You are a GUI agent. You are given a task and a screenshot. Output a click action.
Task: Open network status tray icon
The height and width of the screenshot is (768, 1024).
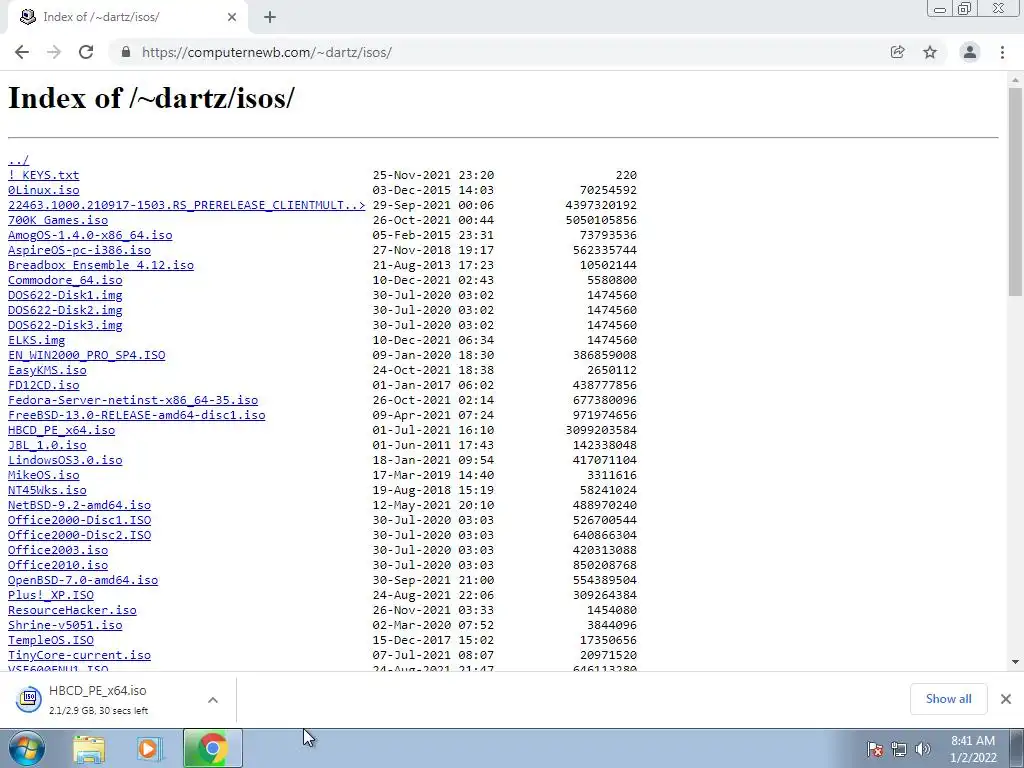tap(899, 749)
